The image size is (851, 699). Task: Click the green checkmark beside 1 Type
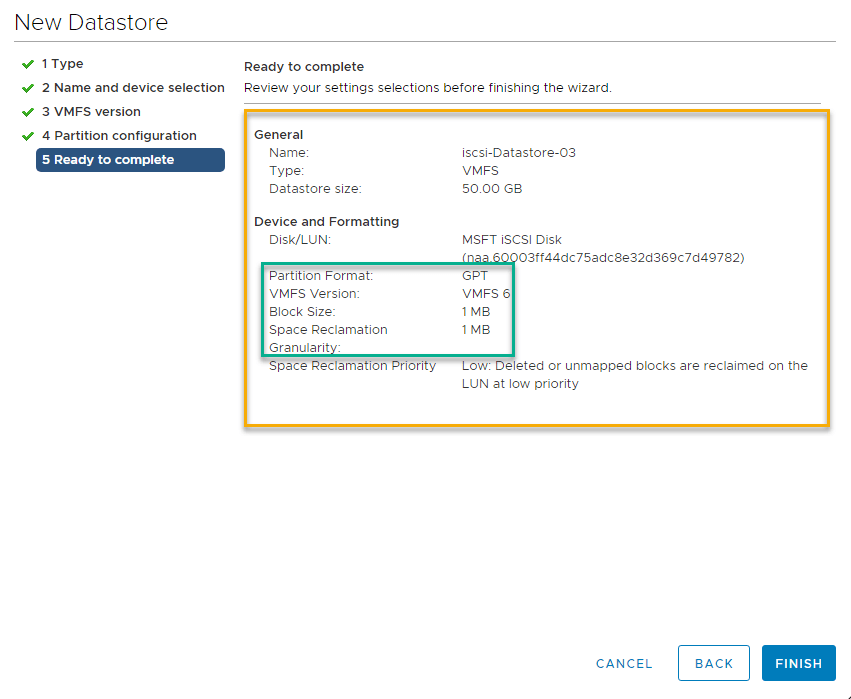pos(28,64)
